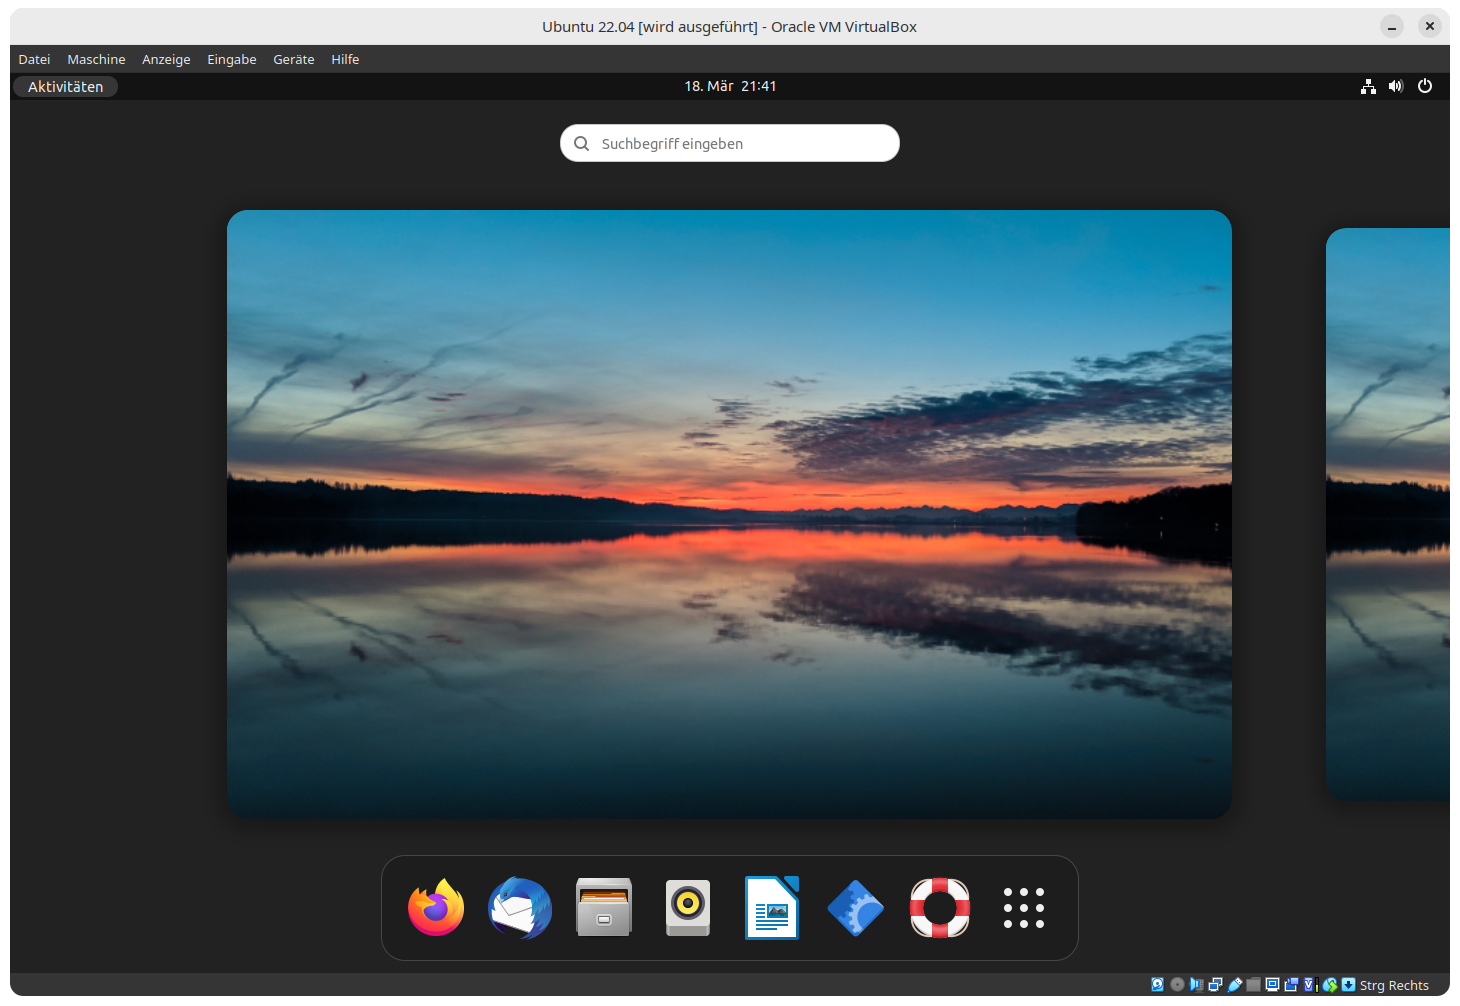Select the main workspace thumbnail
Viewport: 1460px width, 1006px height.
pos(729,514)
